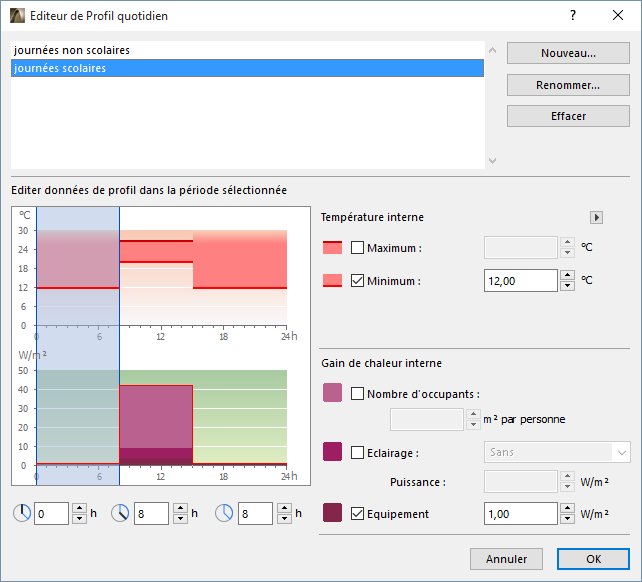Click the Eclairage magenta color icon
This screenshot has height=582, width=642.
click(x=332, y=452)
